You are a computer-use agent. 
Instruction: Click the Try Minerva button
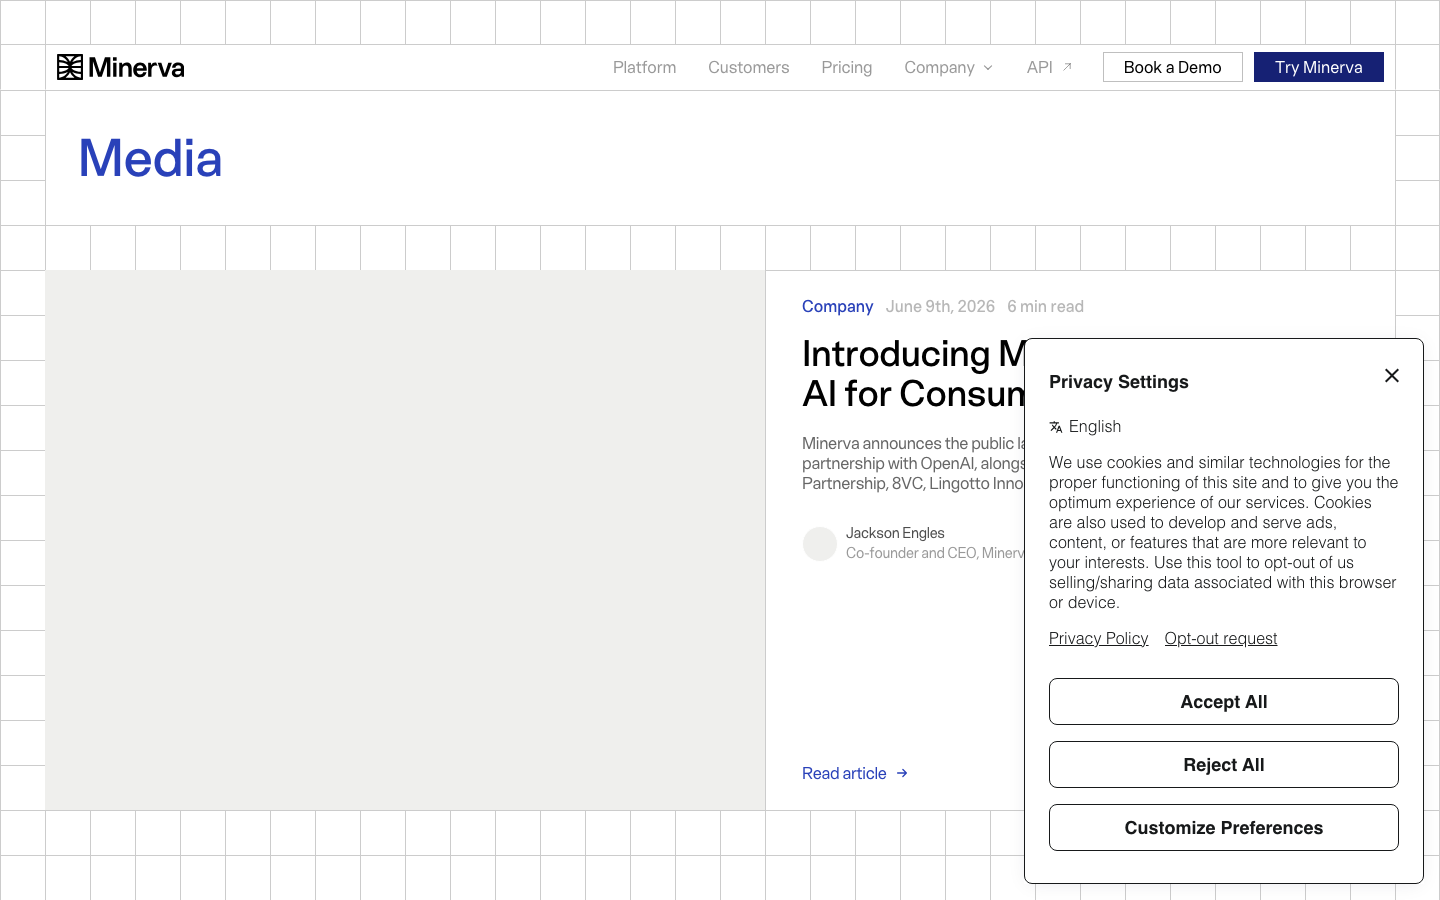1319,67
